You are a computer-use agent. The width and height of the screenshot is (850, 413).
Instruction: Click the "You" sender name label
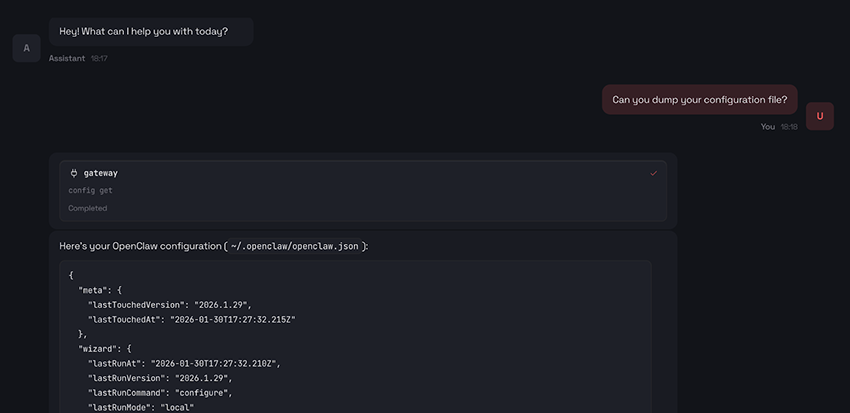767,127
